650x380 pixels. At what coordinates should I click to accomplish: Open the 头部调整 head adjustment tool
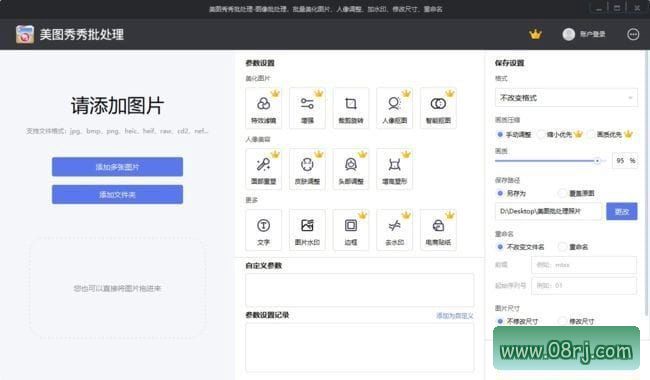351,169
